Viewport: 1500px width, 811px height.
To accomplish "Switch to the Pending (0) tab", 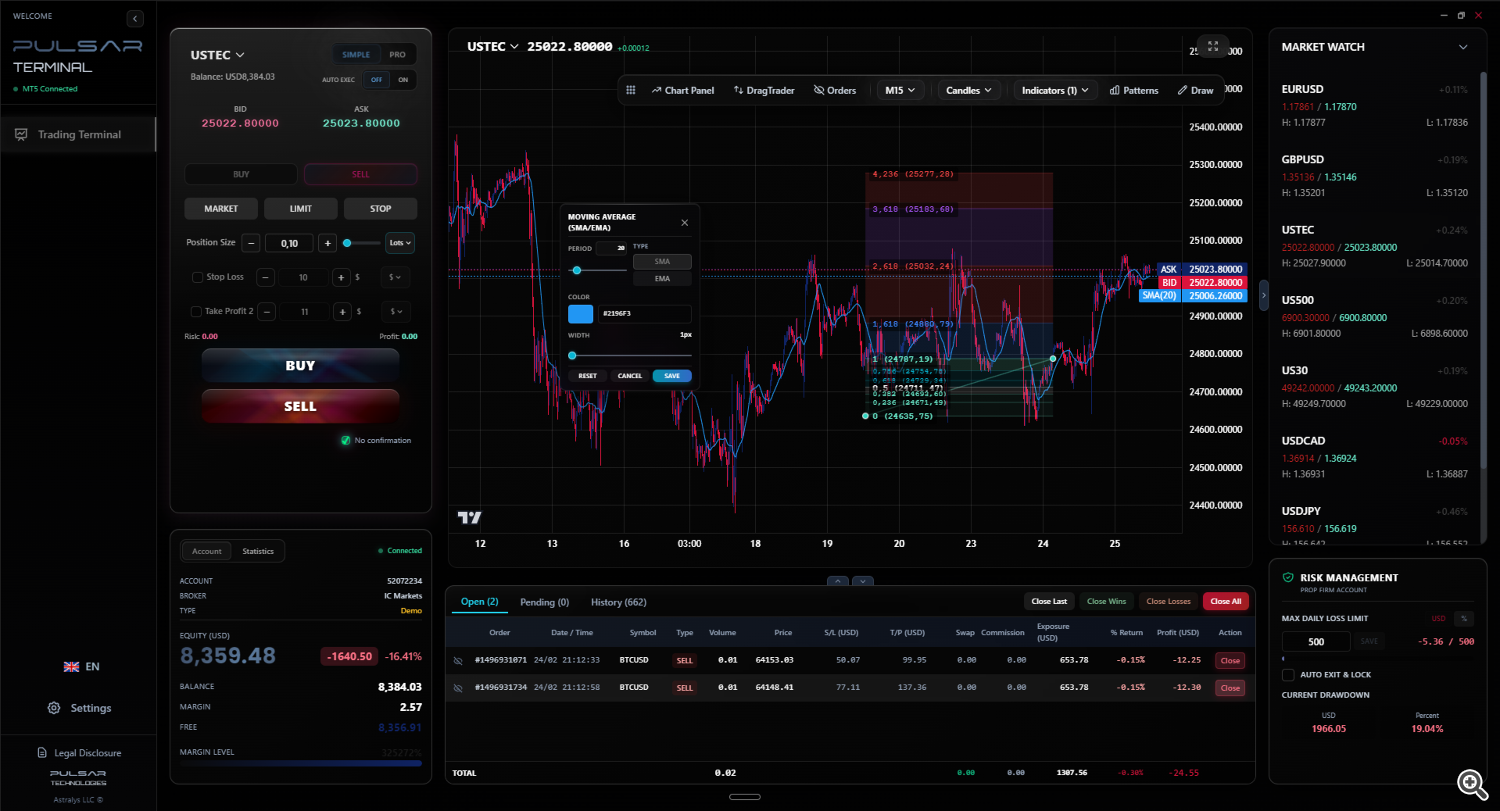I will [544, 602].
